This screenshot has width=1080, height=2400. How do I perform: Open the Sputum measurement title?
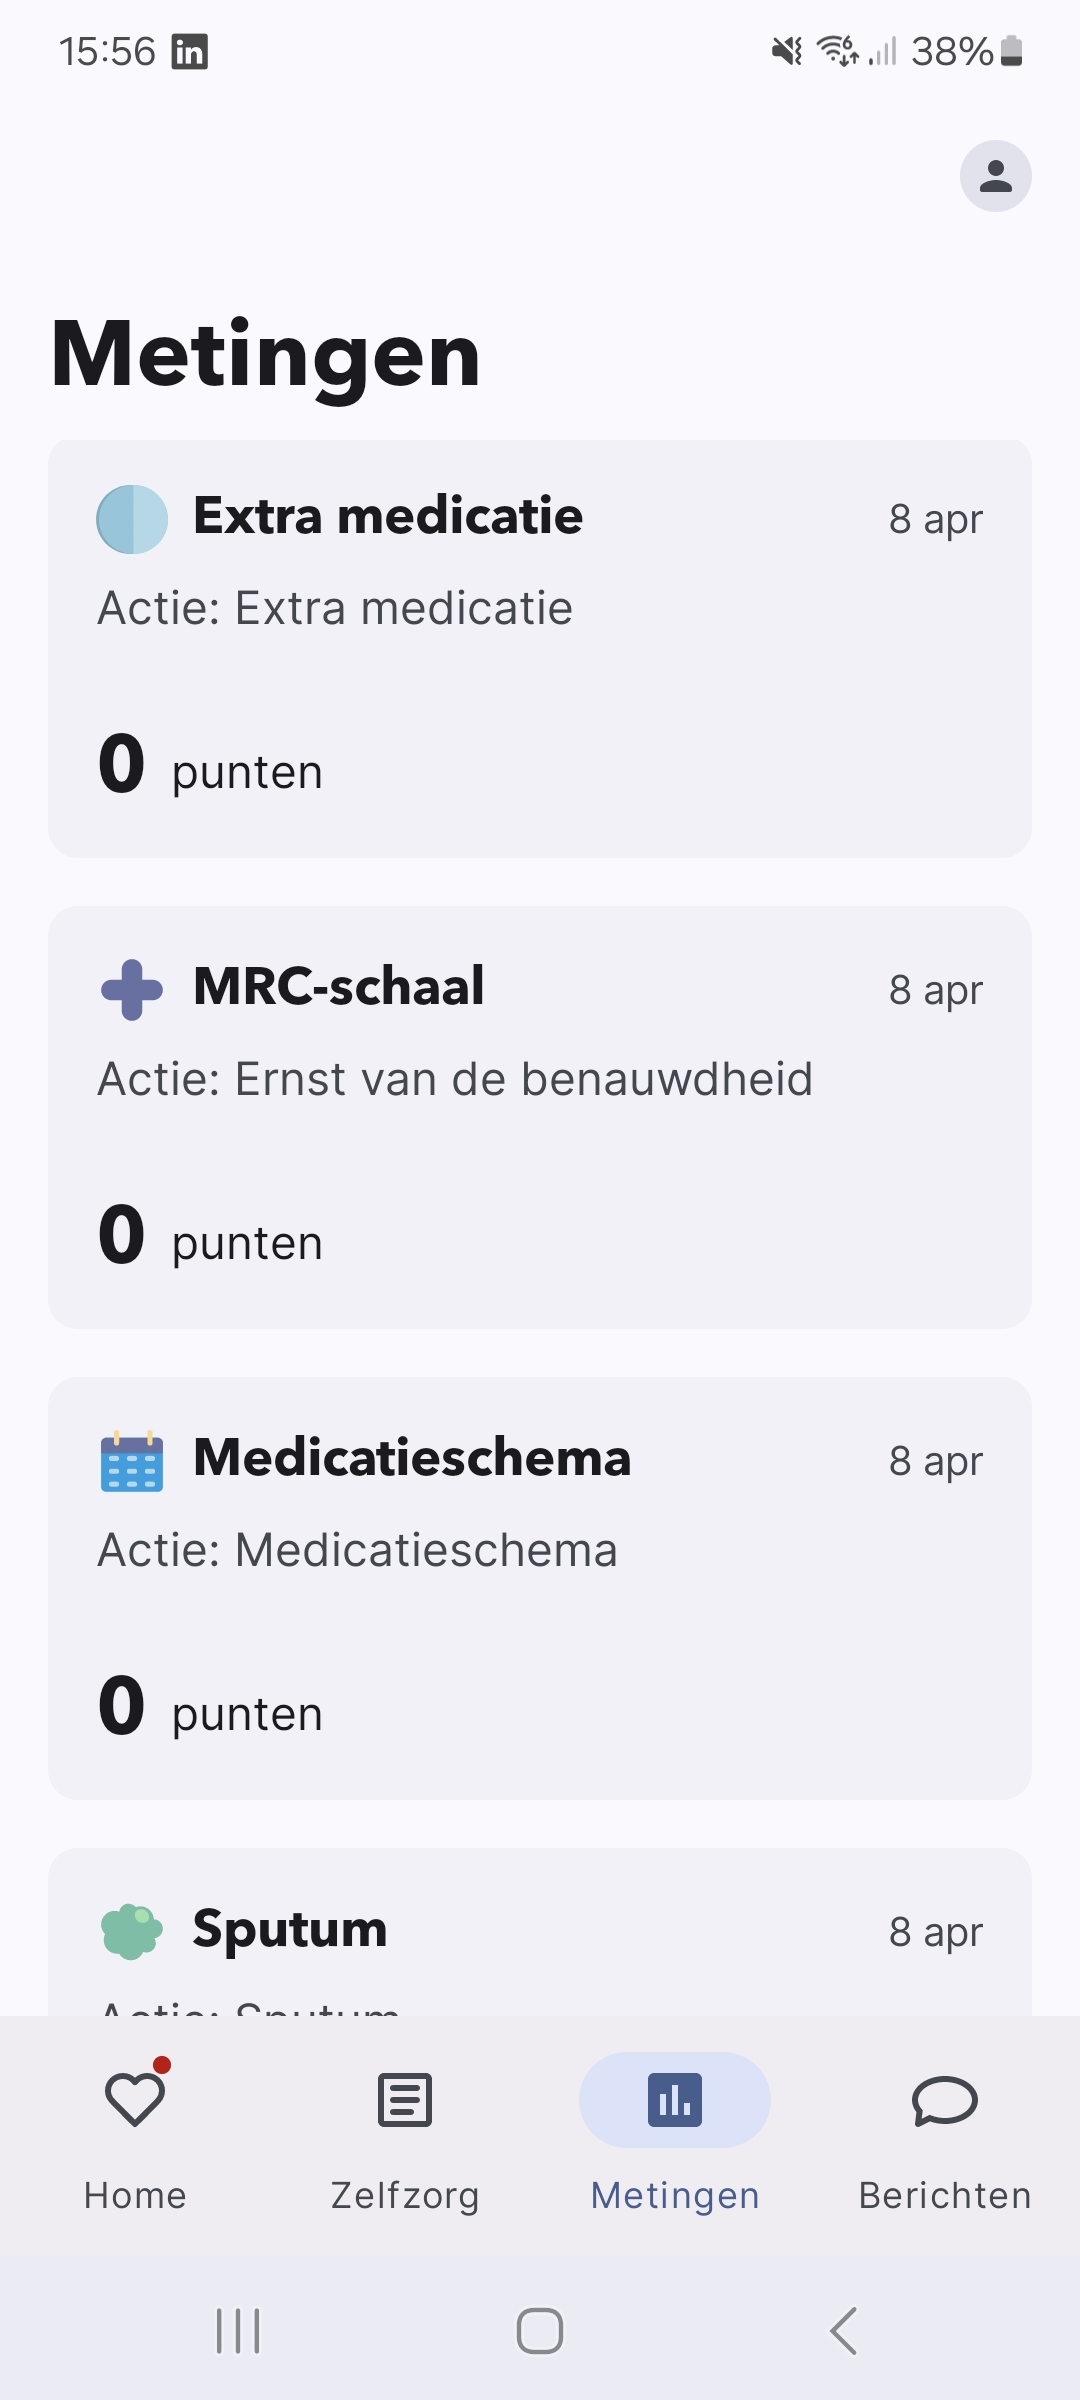[290, 1929]
